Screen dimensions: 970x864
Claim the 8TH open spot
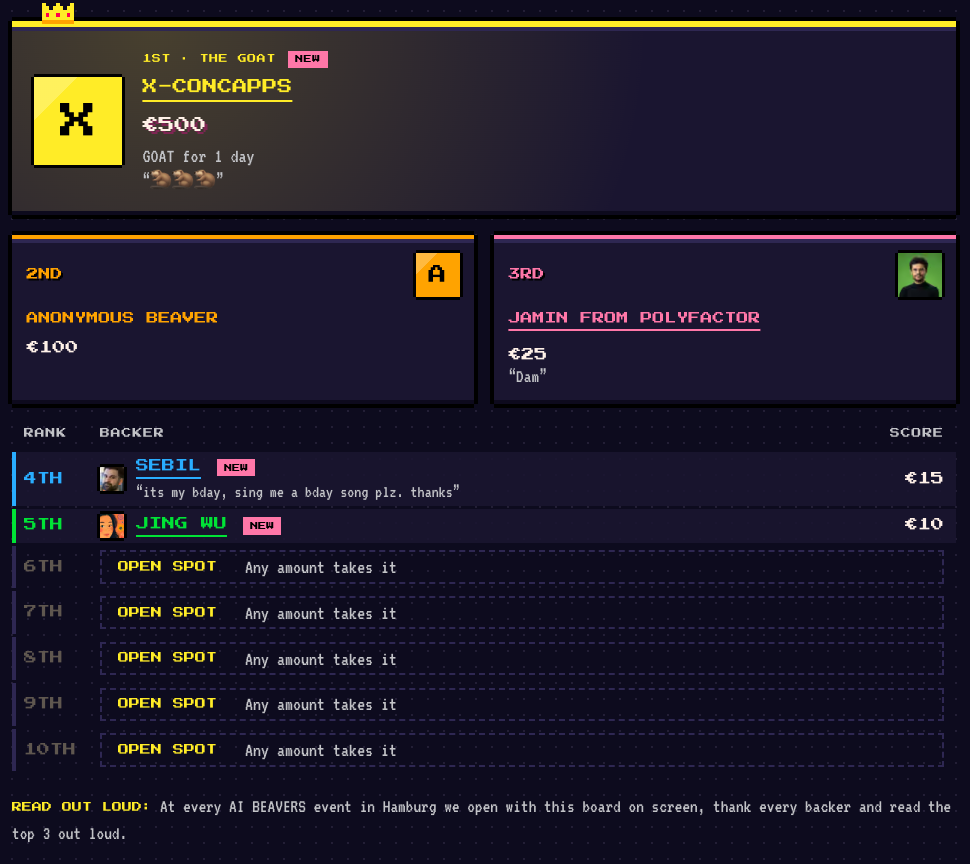(x=521, y=659)
